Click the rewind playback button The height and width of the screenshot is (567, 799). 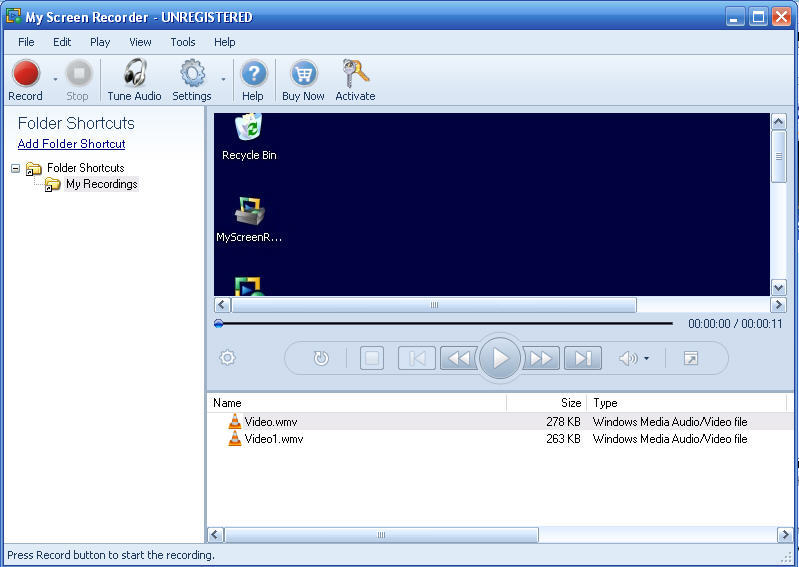[458, 358]
